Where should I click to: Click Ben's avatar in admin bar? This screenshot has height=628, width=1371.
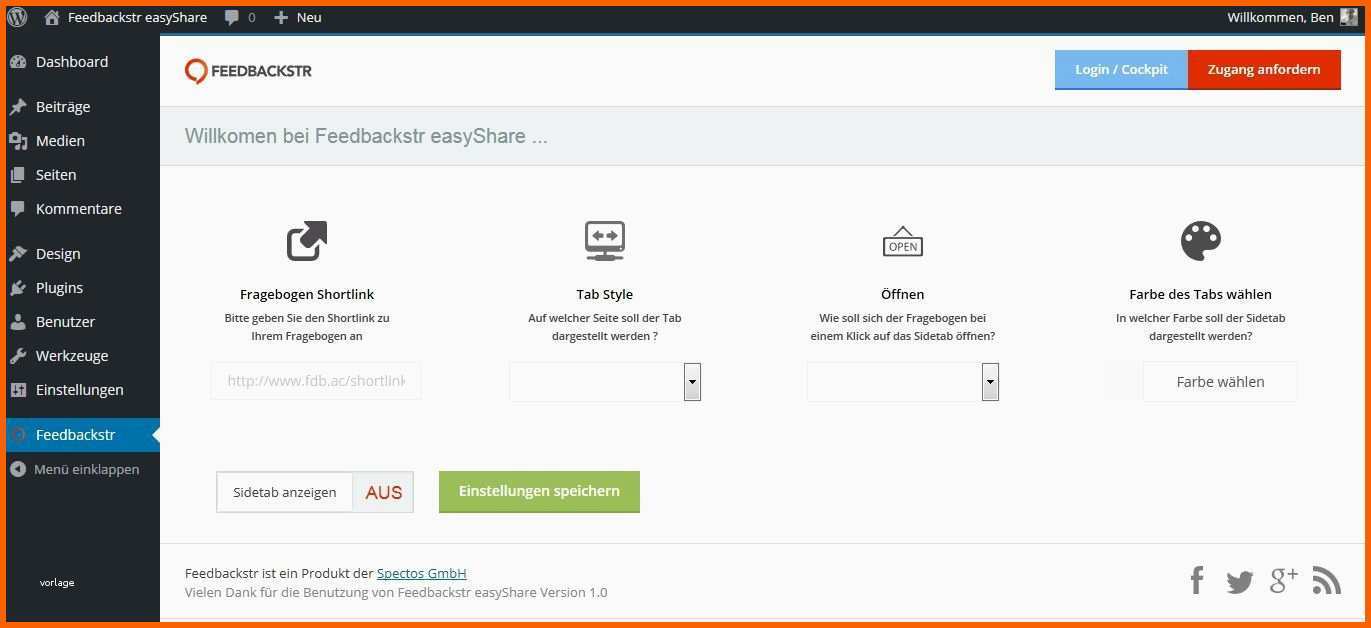pos(1349,17)
